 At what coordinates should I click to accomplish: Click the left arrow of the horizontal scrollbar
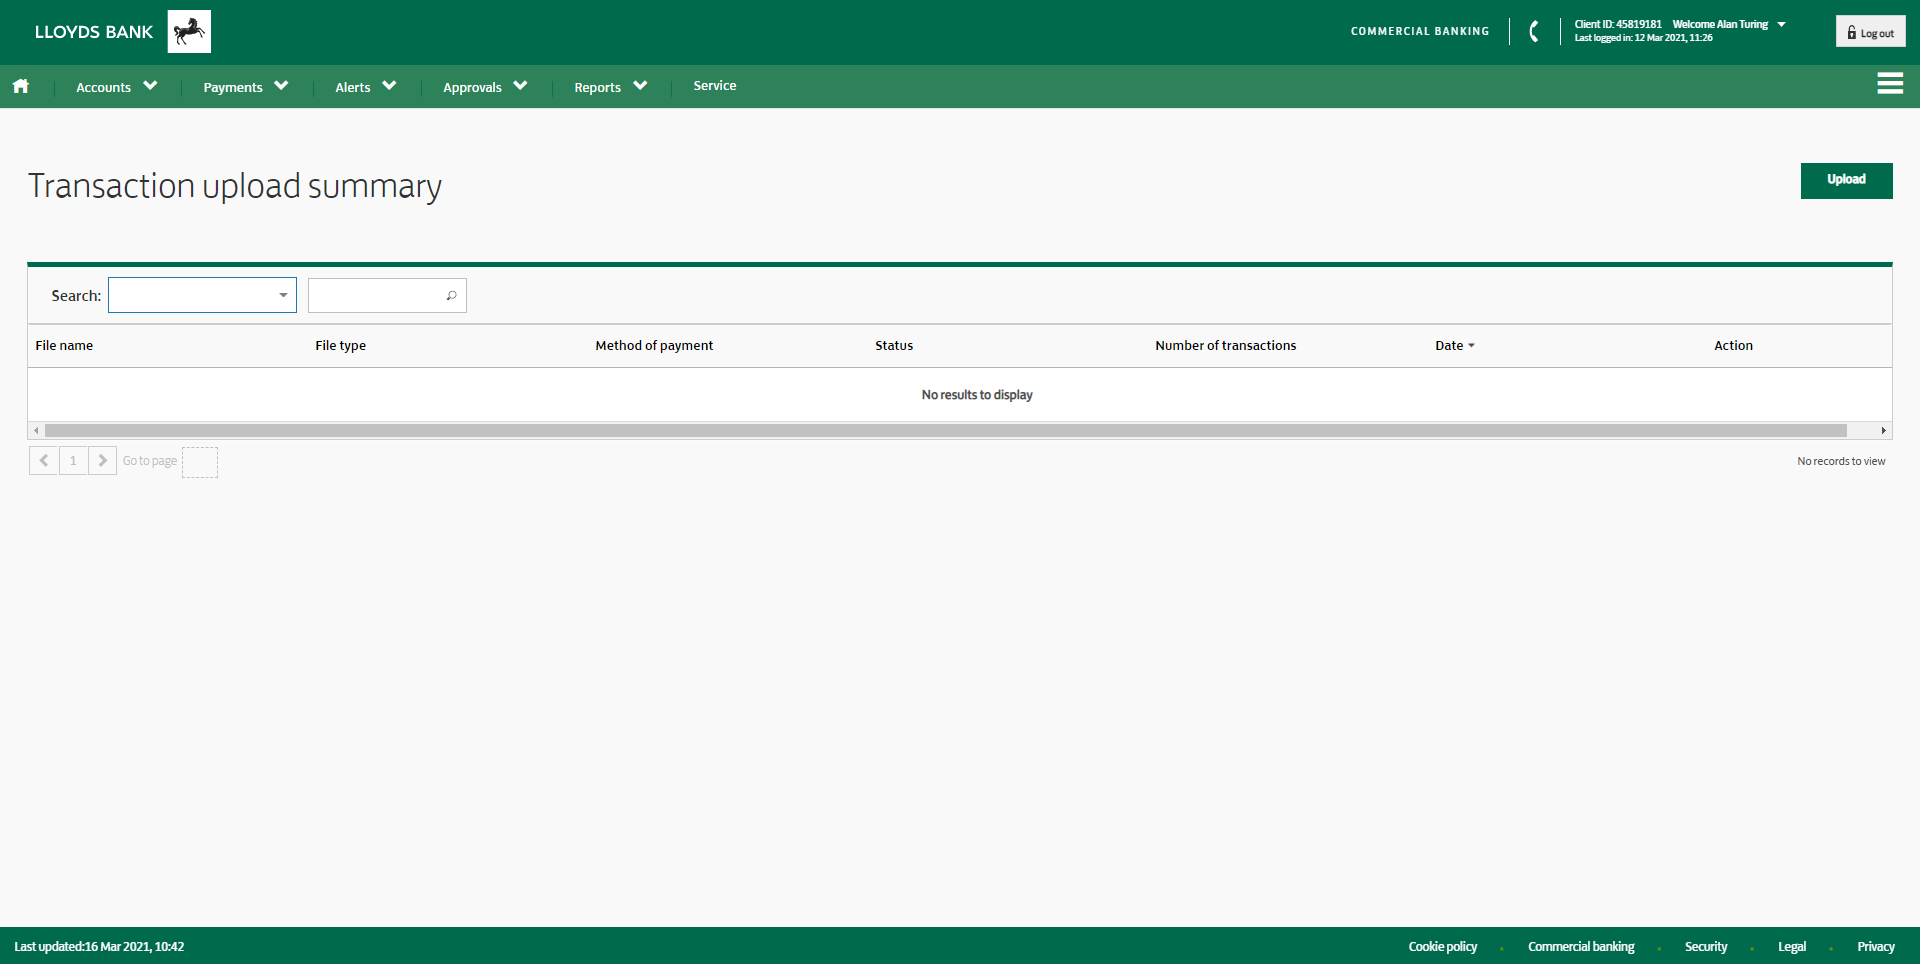(36, 431)
